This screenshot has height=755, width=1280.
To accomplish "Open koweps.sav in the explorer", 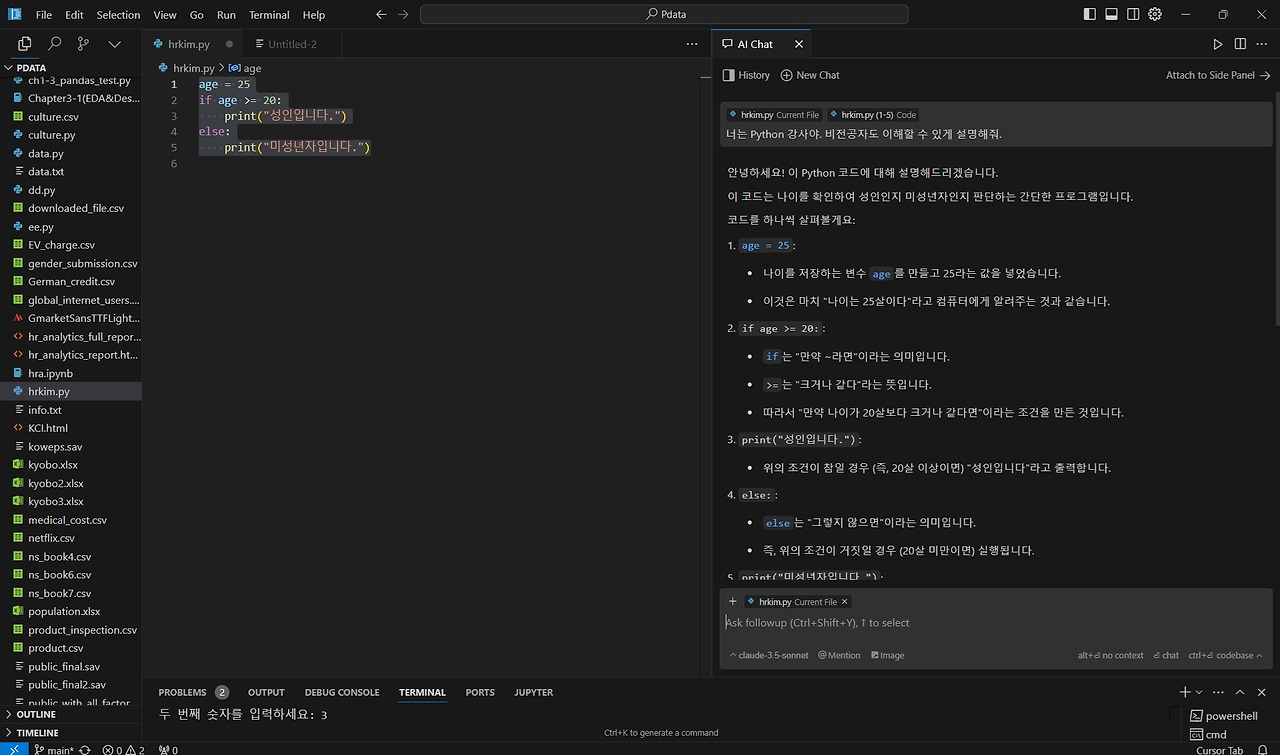I will pyautogui.click(x=70, y=447).
